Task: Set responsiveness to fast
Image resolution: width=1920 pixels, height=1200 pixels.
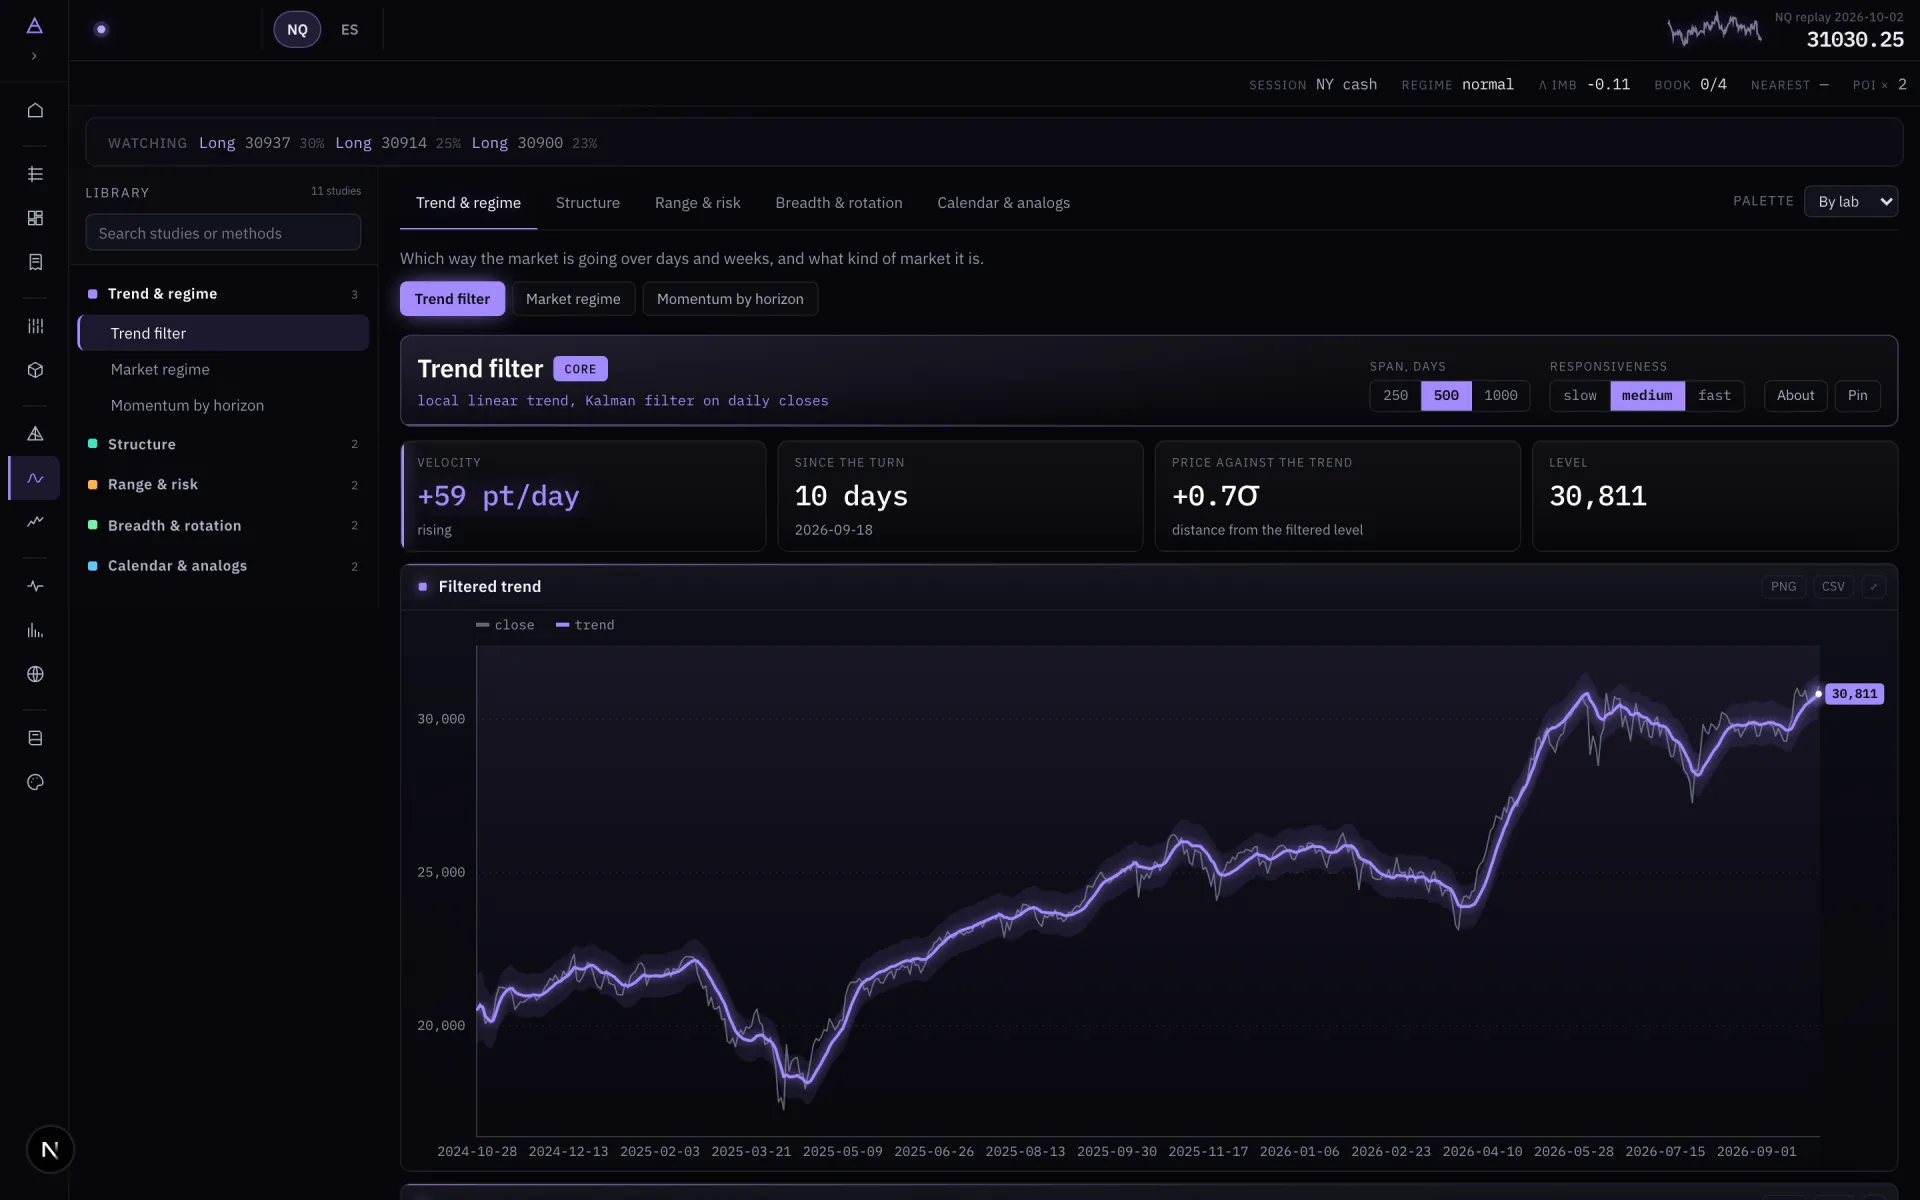Action: coord(1714,396)
